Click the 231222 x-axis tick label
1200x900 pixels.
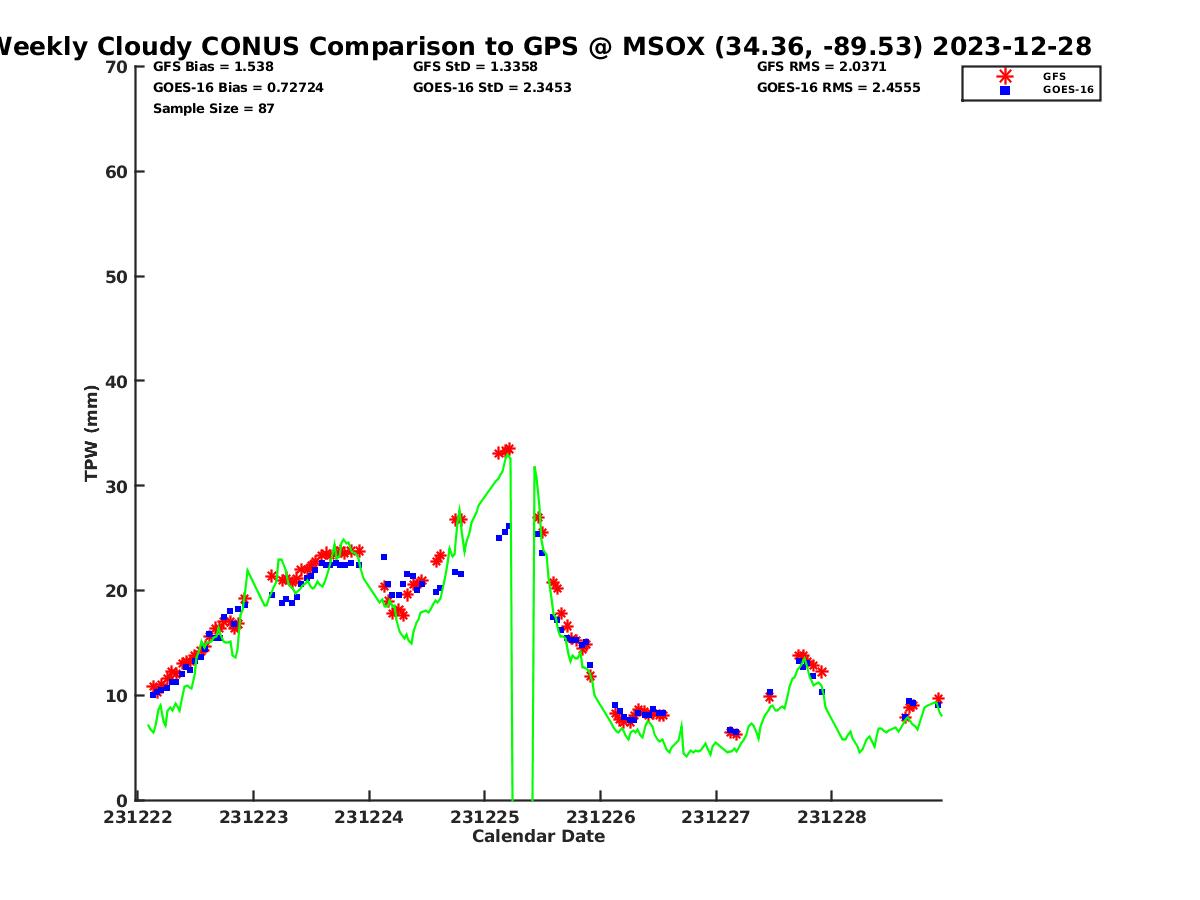(138, 817)
